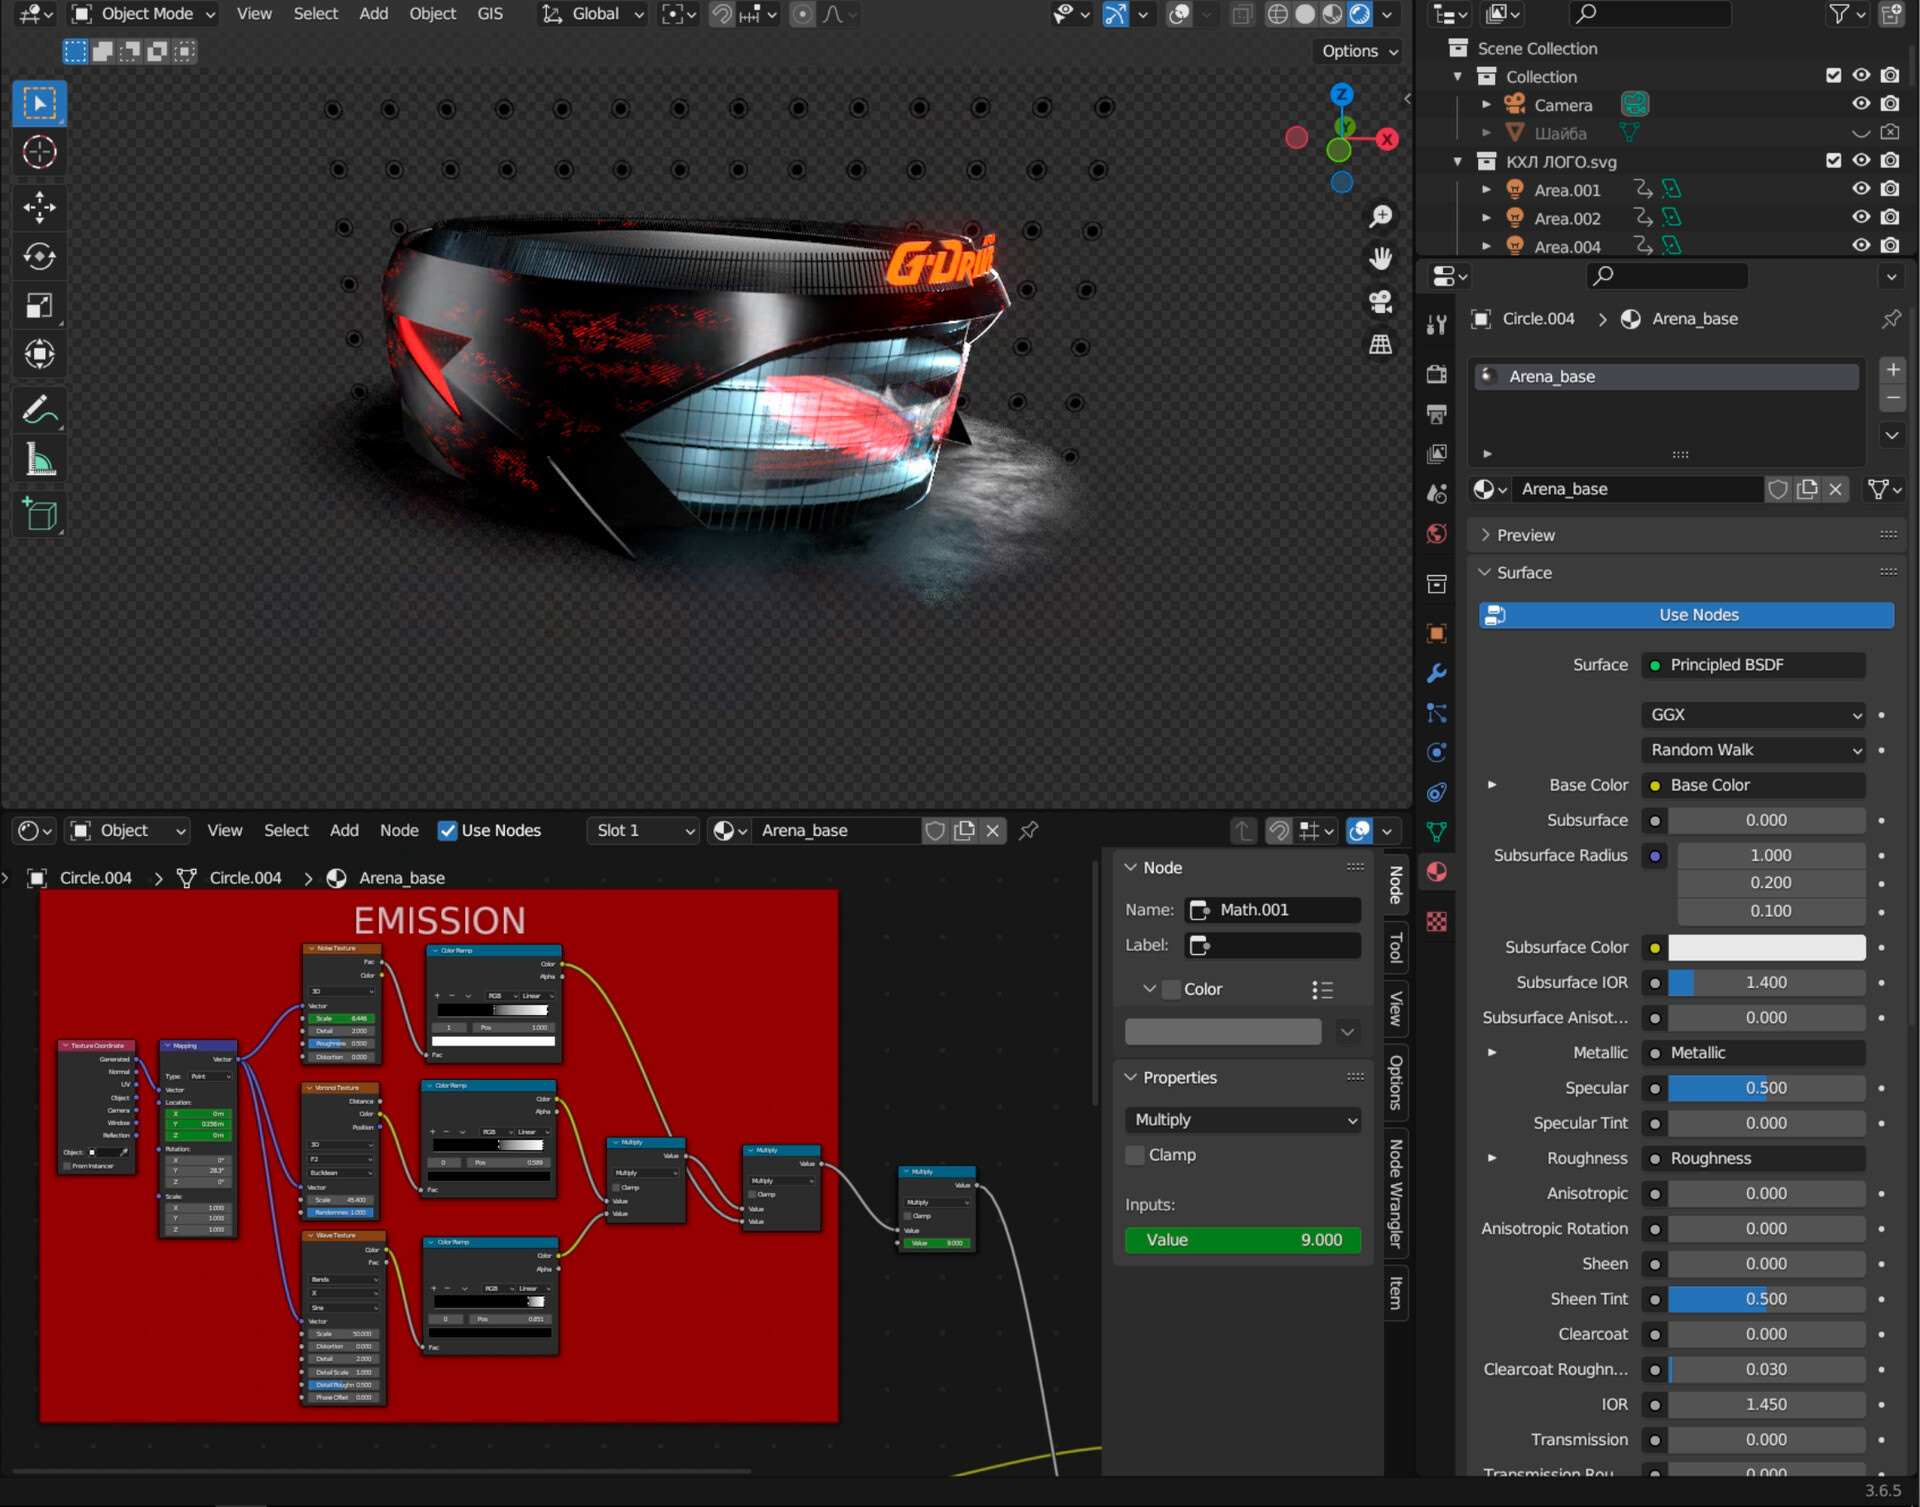Switch to Node Wrangler sidebar tab
This screenshot has width=1920, height=1507.
[1396, 1194]
